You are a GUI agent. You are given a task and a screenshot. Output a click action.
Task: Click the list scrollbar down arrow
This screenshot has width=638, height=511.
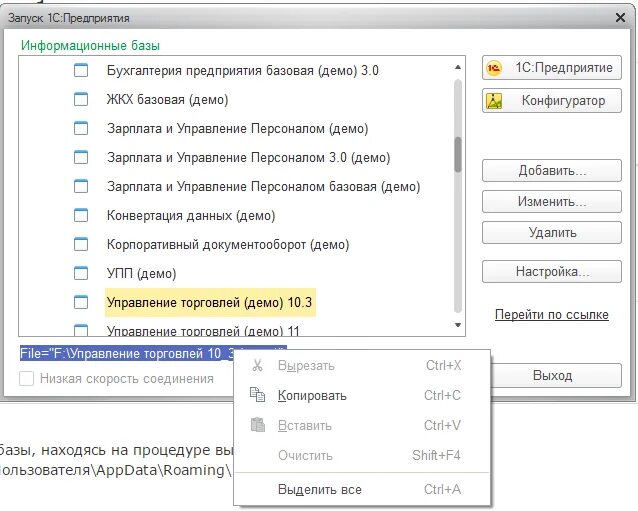[458, 325]
